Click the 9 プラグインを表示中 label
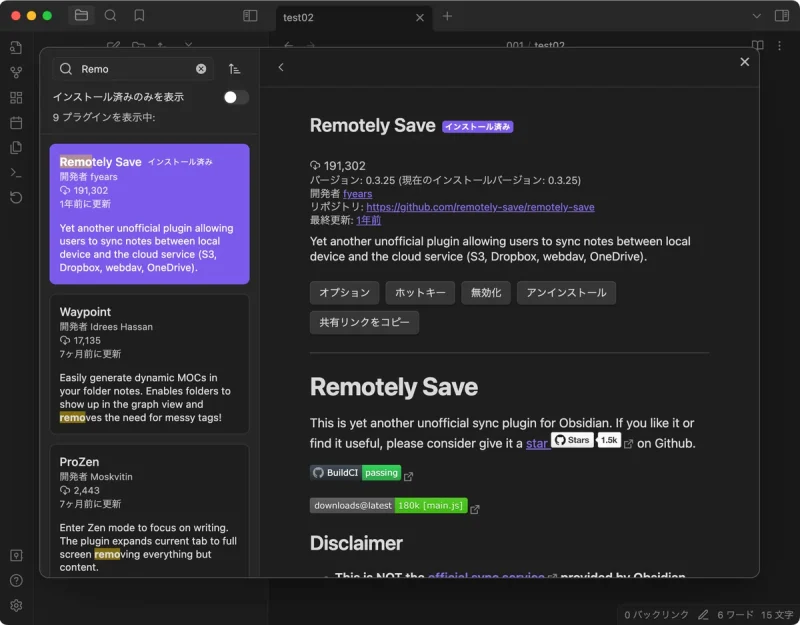This screenshot has width=800, height=625. click(104, 117)
